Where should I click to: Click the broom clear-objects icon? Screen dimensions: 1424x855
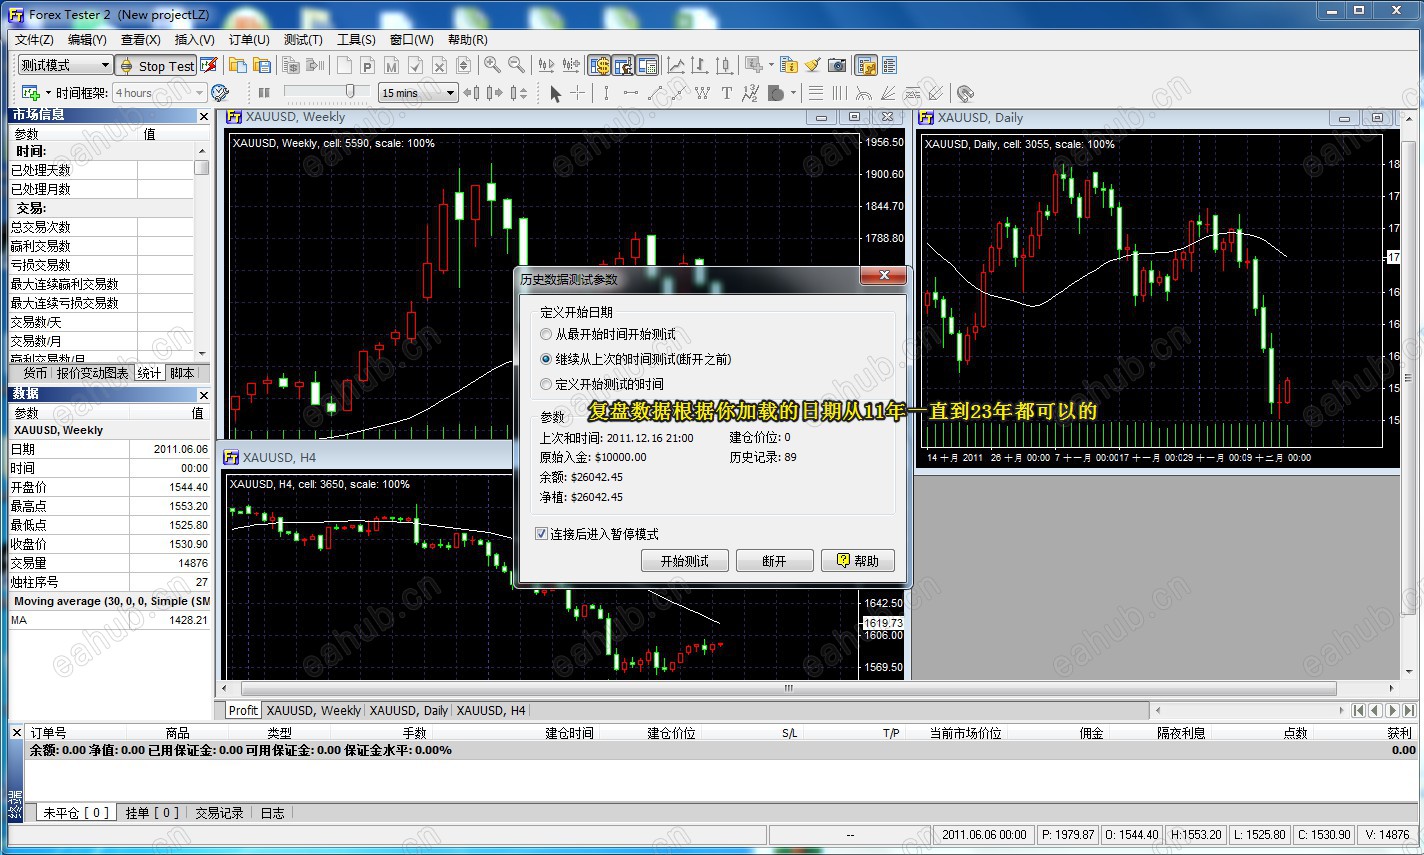[813, 65]
